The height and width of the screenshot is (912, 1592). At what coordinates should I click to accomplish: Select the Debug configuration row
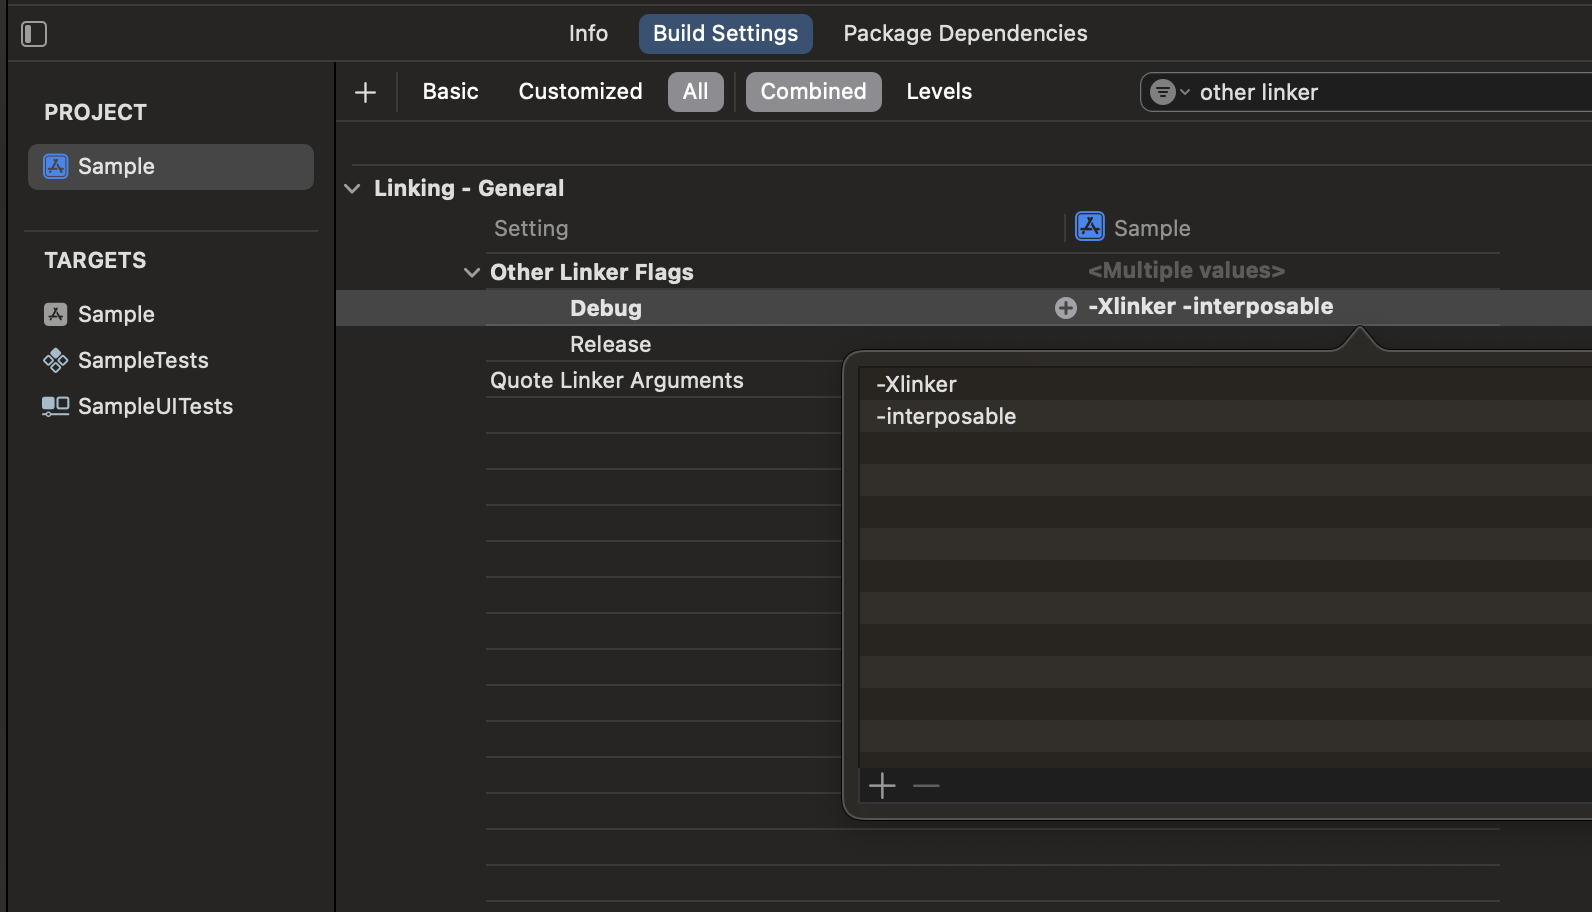point(964,308)
